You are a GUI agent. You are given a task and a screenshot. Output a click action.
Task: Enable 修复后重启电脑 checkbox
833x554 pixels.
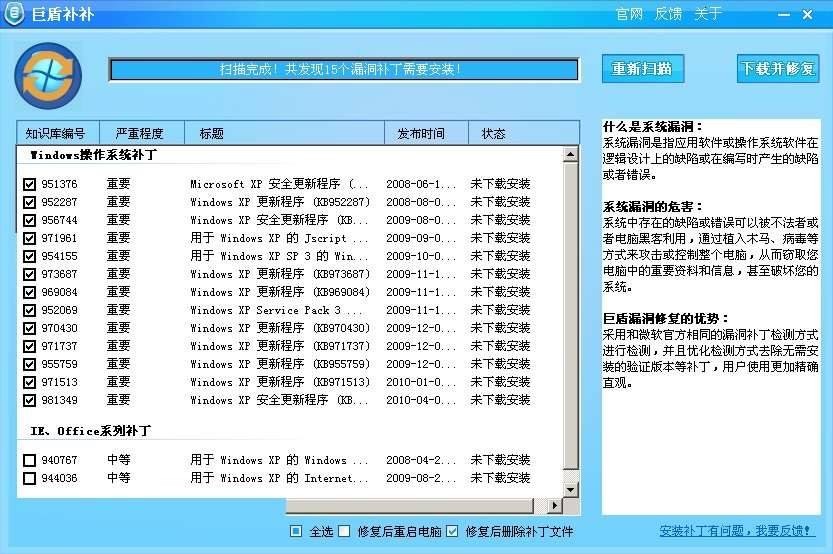[x=344, y=531]
